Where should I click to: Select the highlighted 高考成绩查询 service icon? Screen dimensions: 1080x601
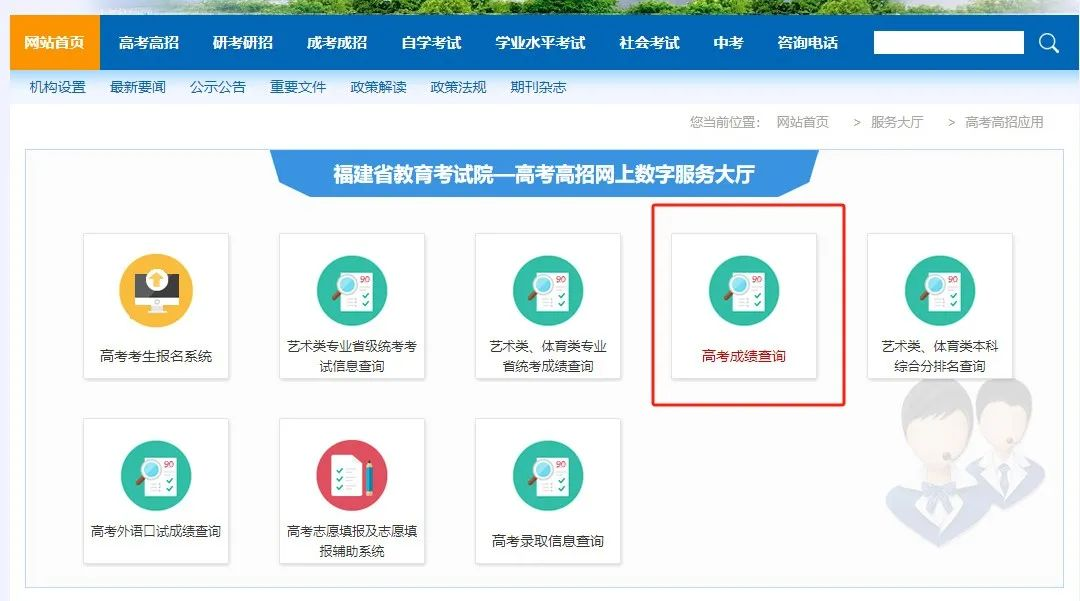(x=744, y=305)
